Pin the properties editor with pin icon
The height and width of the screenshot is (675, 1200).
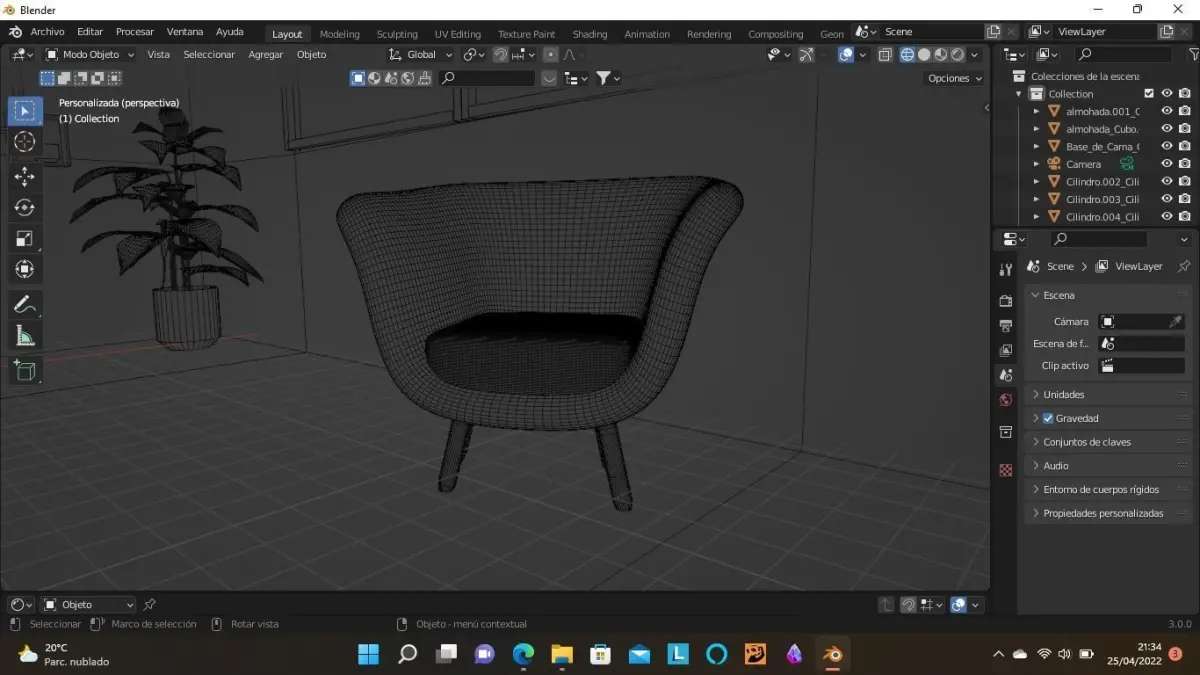[x=1184, y=266]
